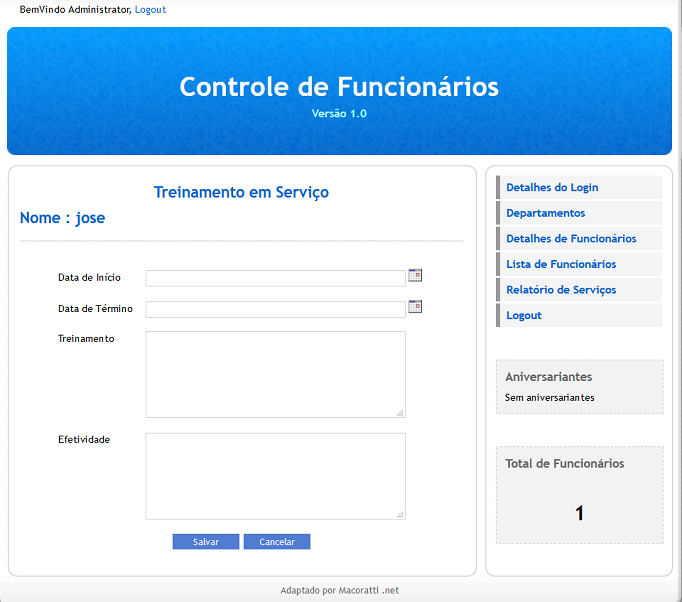Click the Total de Funcionários heading

(x=565, y=464)
